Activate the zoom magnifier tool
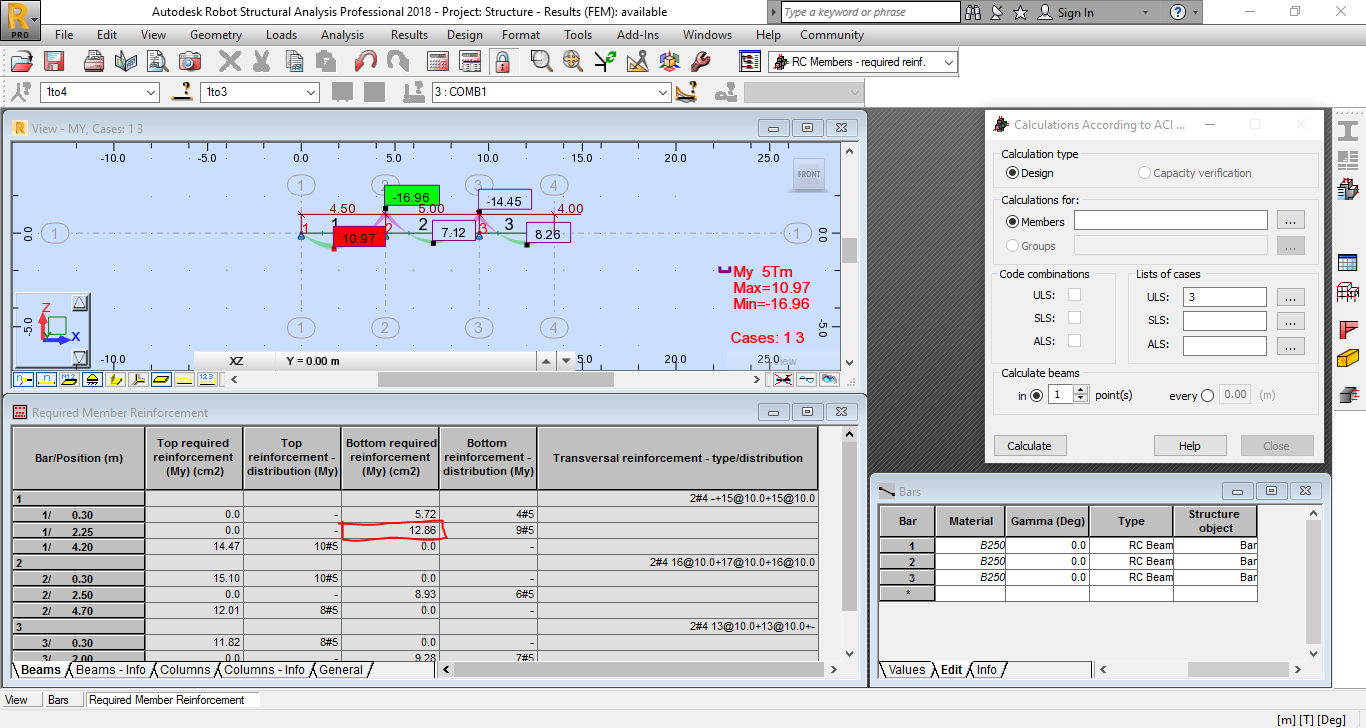1366x728 pixels. point(542,61)
